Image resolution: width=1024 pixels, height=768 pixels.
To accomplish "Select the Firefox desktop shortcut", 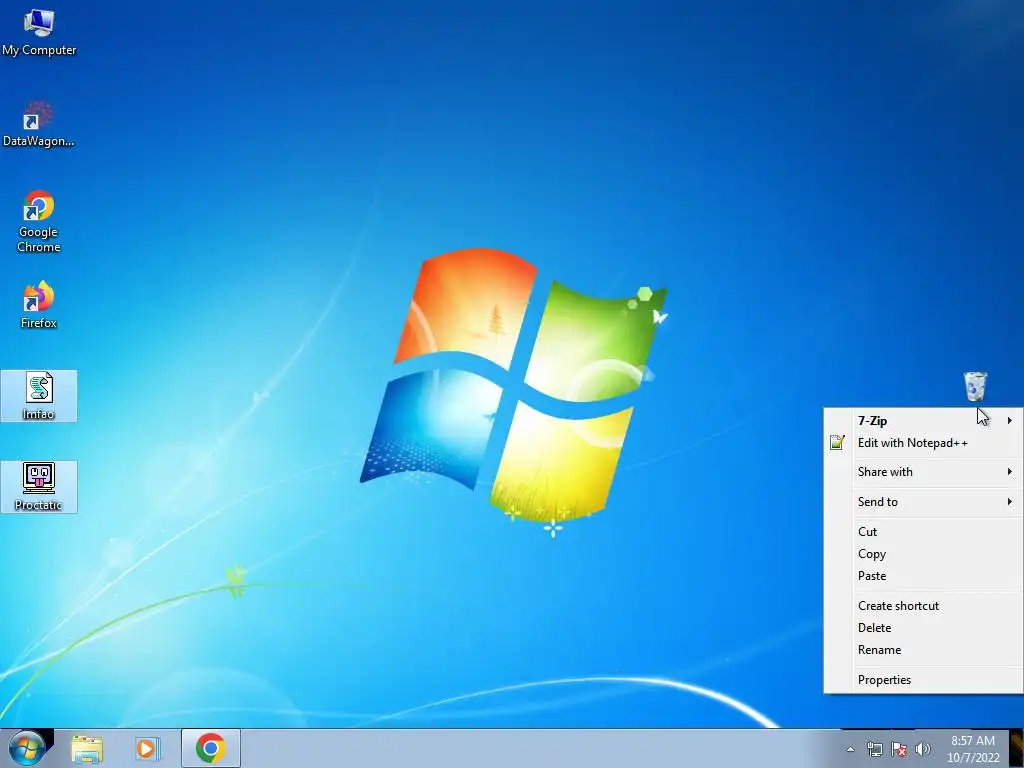I will click(x=39, y=305).
